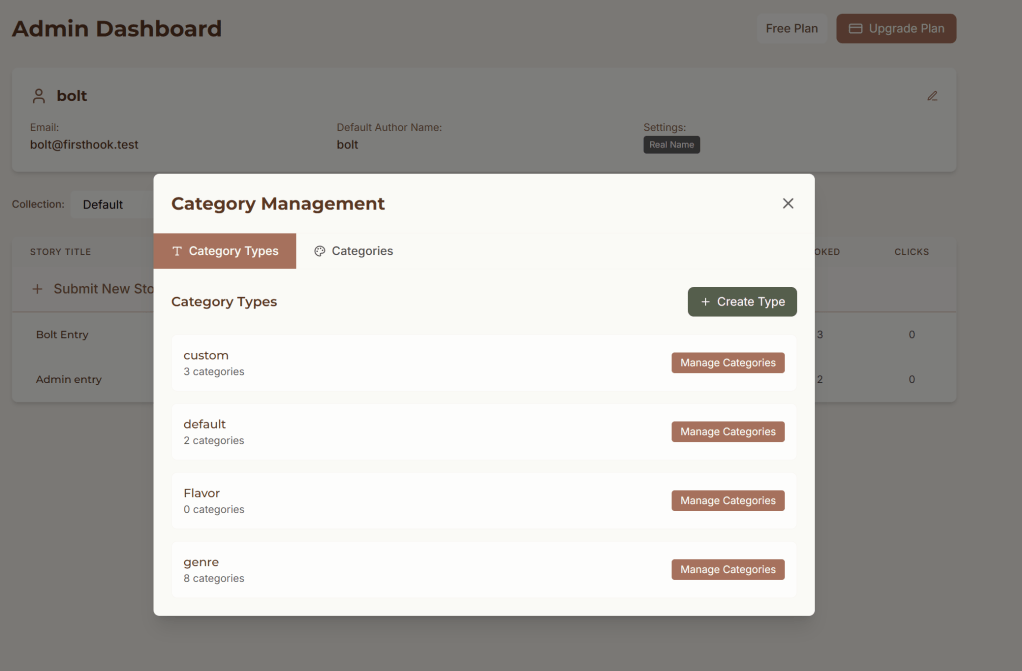Manage Categories for the default type
The width and height of the screenshot is (1022, 671).
pos(727,432)
